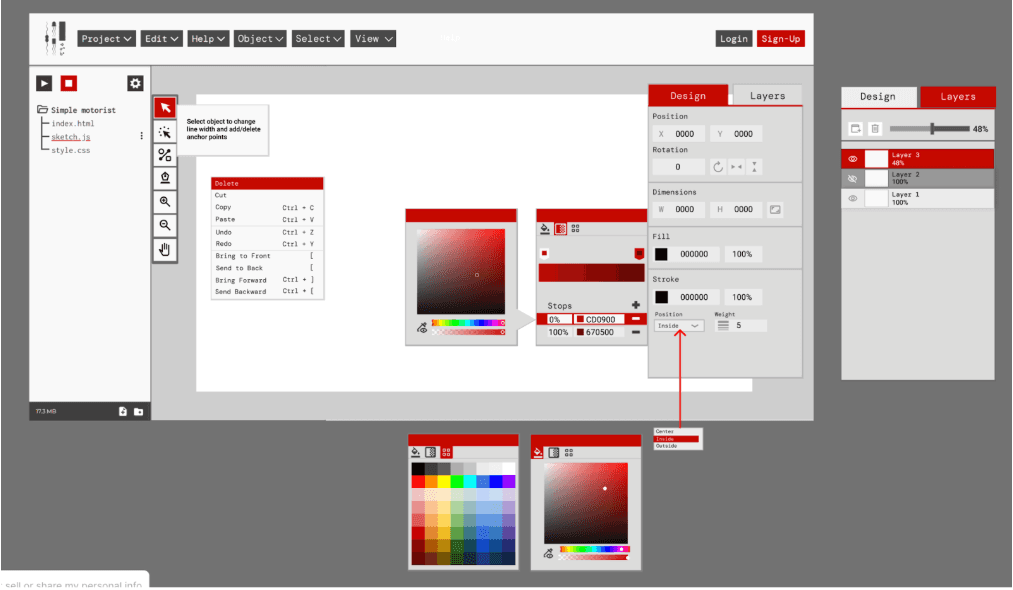This screenshot has height=590, width=1013.
Task: Pick the scissors cut path tool
Action: (165, 155)
